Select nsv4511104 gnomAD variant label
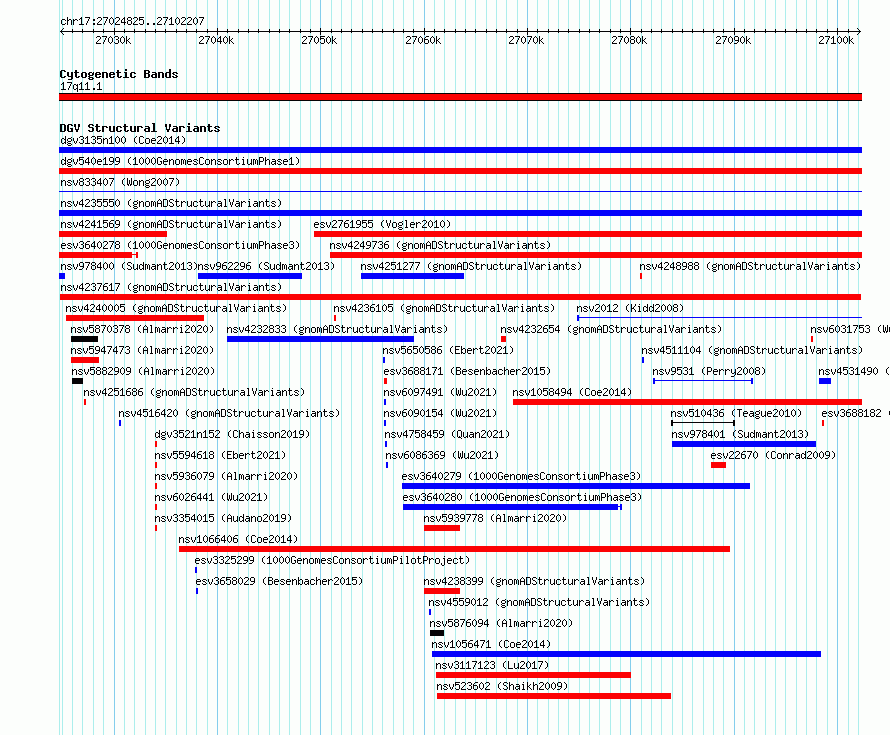Image resolution: width=890 pixels, height=735 pixels. coord(752,350)
